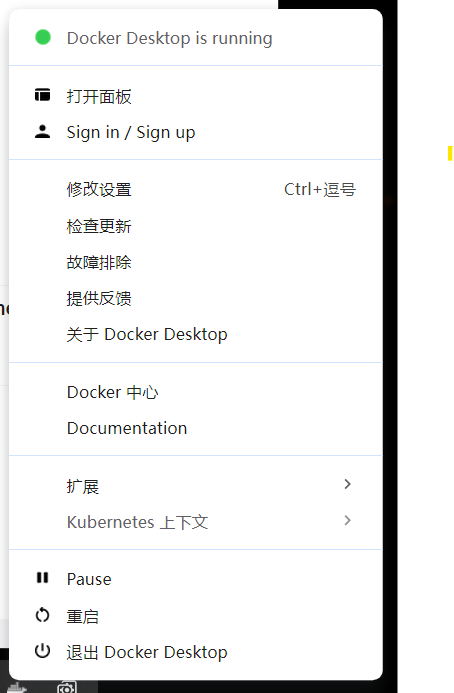Click 'Docker Desktop is running' status text
The image size is (454, 693).
pos(169,38)
